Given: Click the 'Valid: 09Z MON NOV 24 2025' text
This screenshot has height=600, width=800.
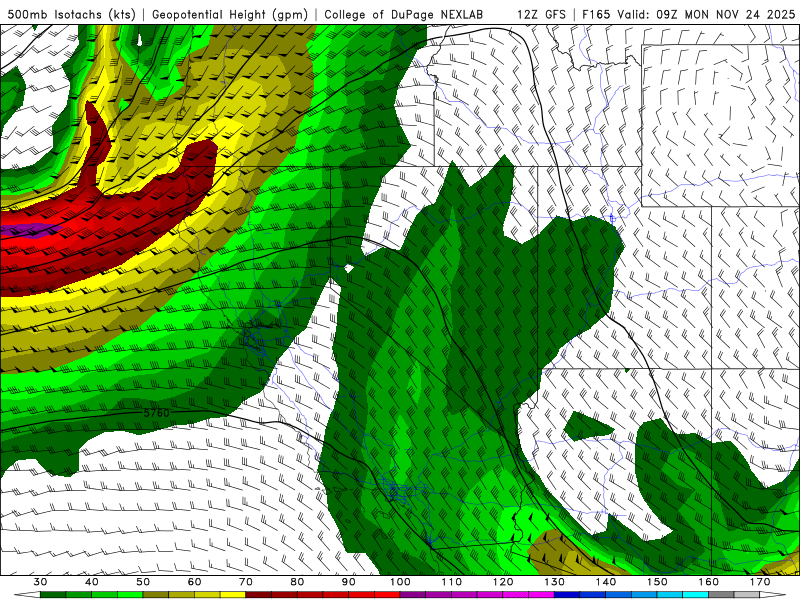Looking at the screenshot, I should pos(706,14).
